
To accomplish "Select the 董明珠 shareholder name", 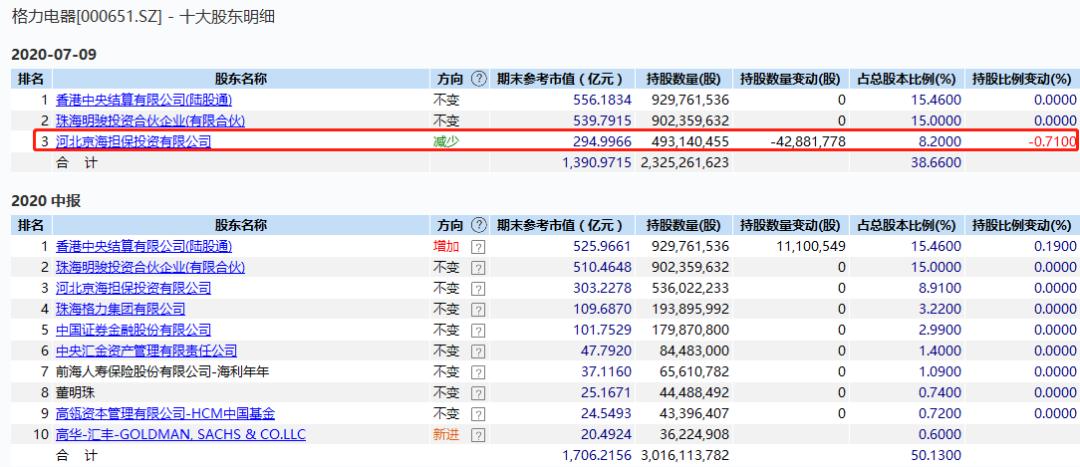I will [75, 393].
